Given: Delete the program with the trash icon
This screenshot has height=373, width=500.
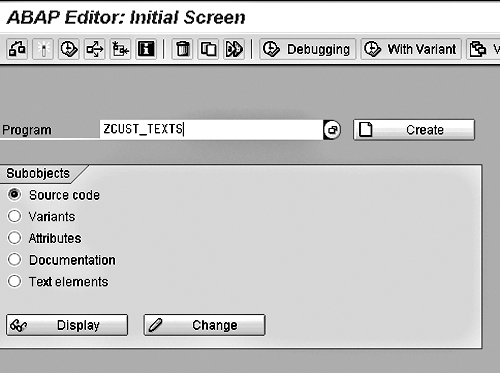Looking at the screenshot, I should pos(182,49).
